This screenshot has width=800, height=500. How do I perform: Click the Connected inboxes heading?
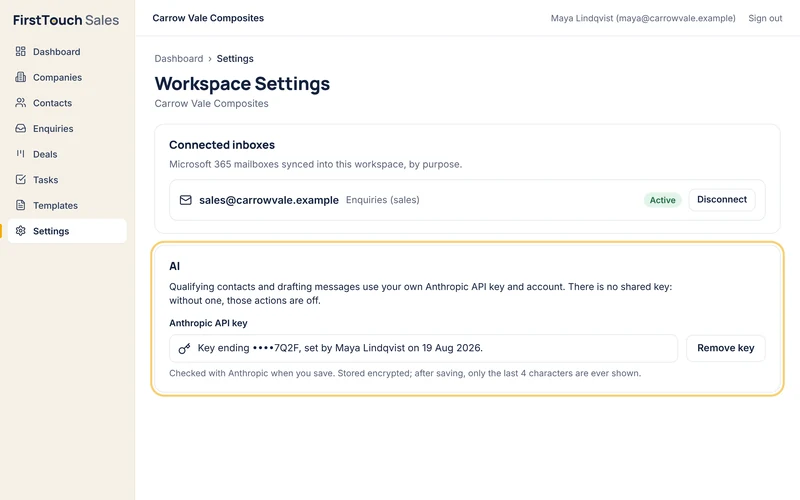click(222, 145)
